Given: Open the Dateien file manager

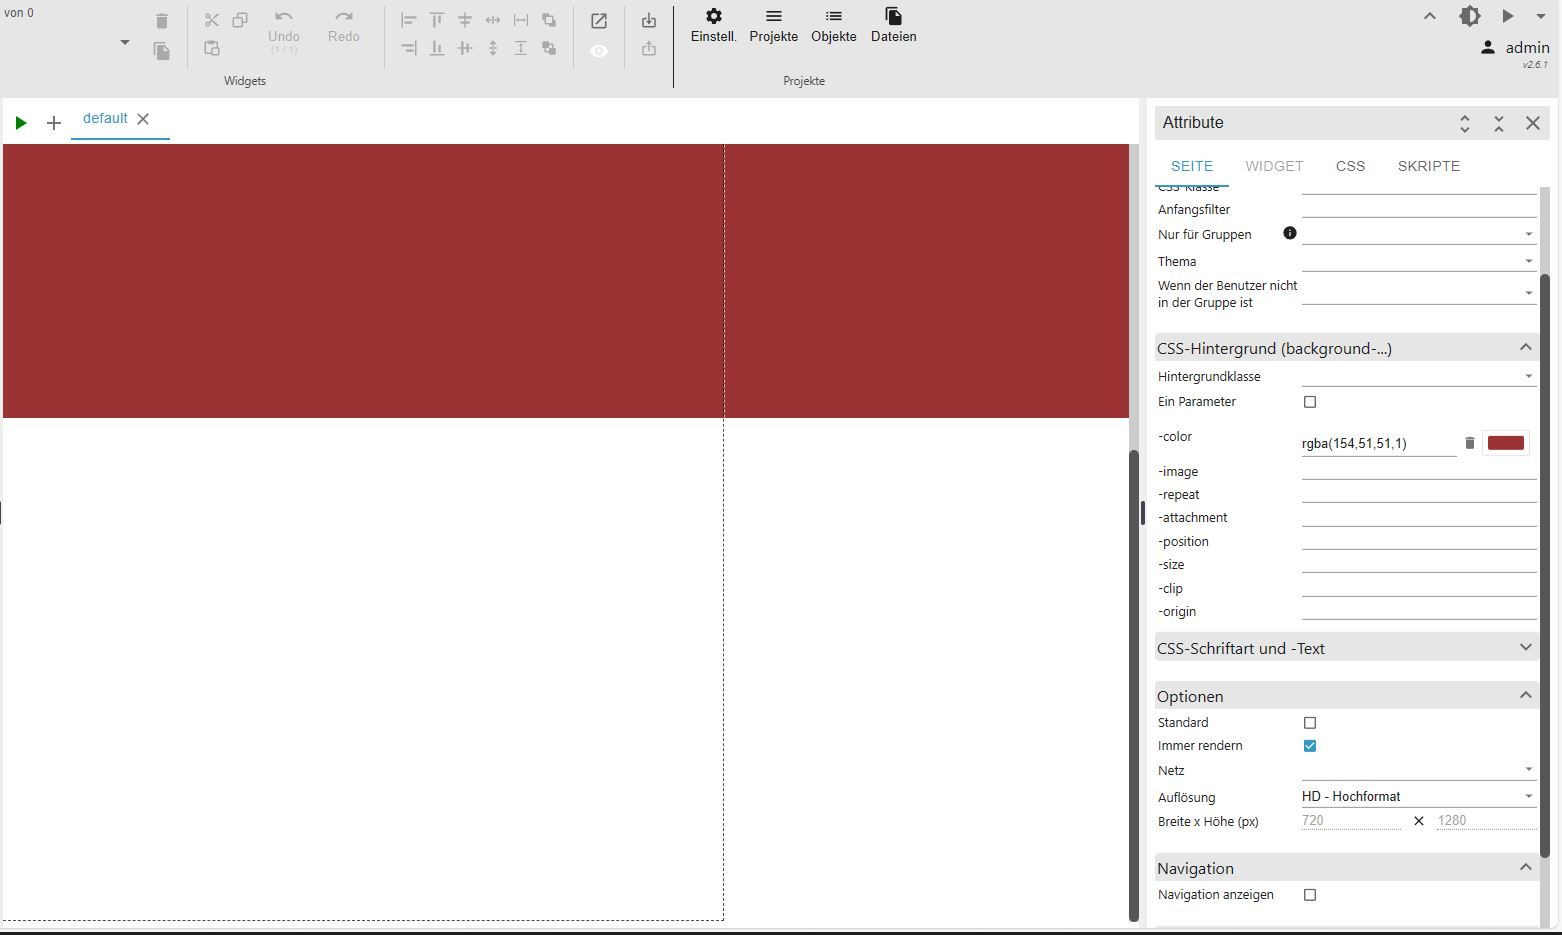Looking at the screenshot, I should pyautogui.click(x=893, y=26).
